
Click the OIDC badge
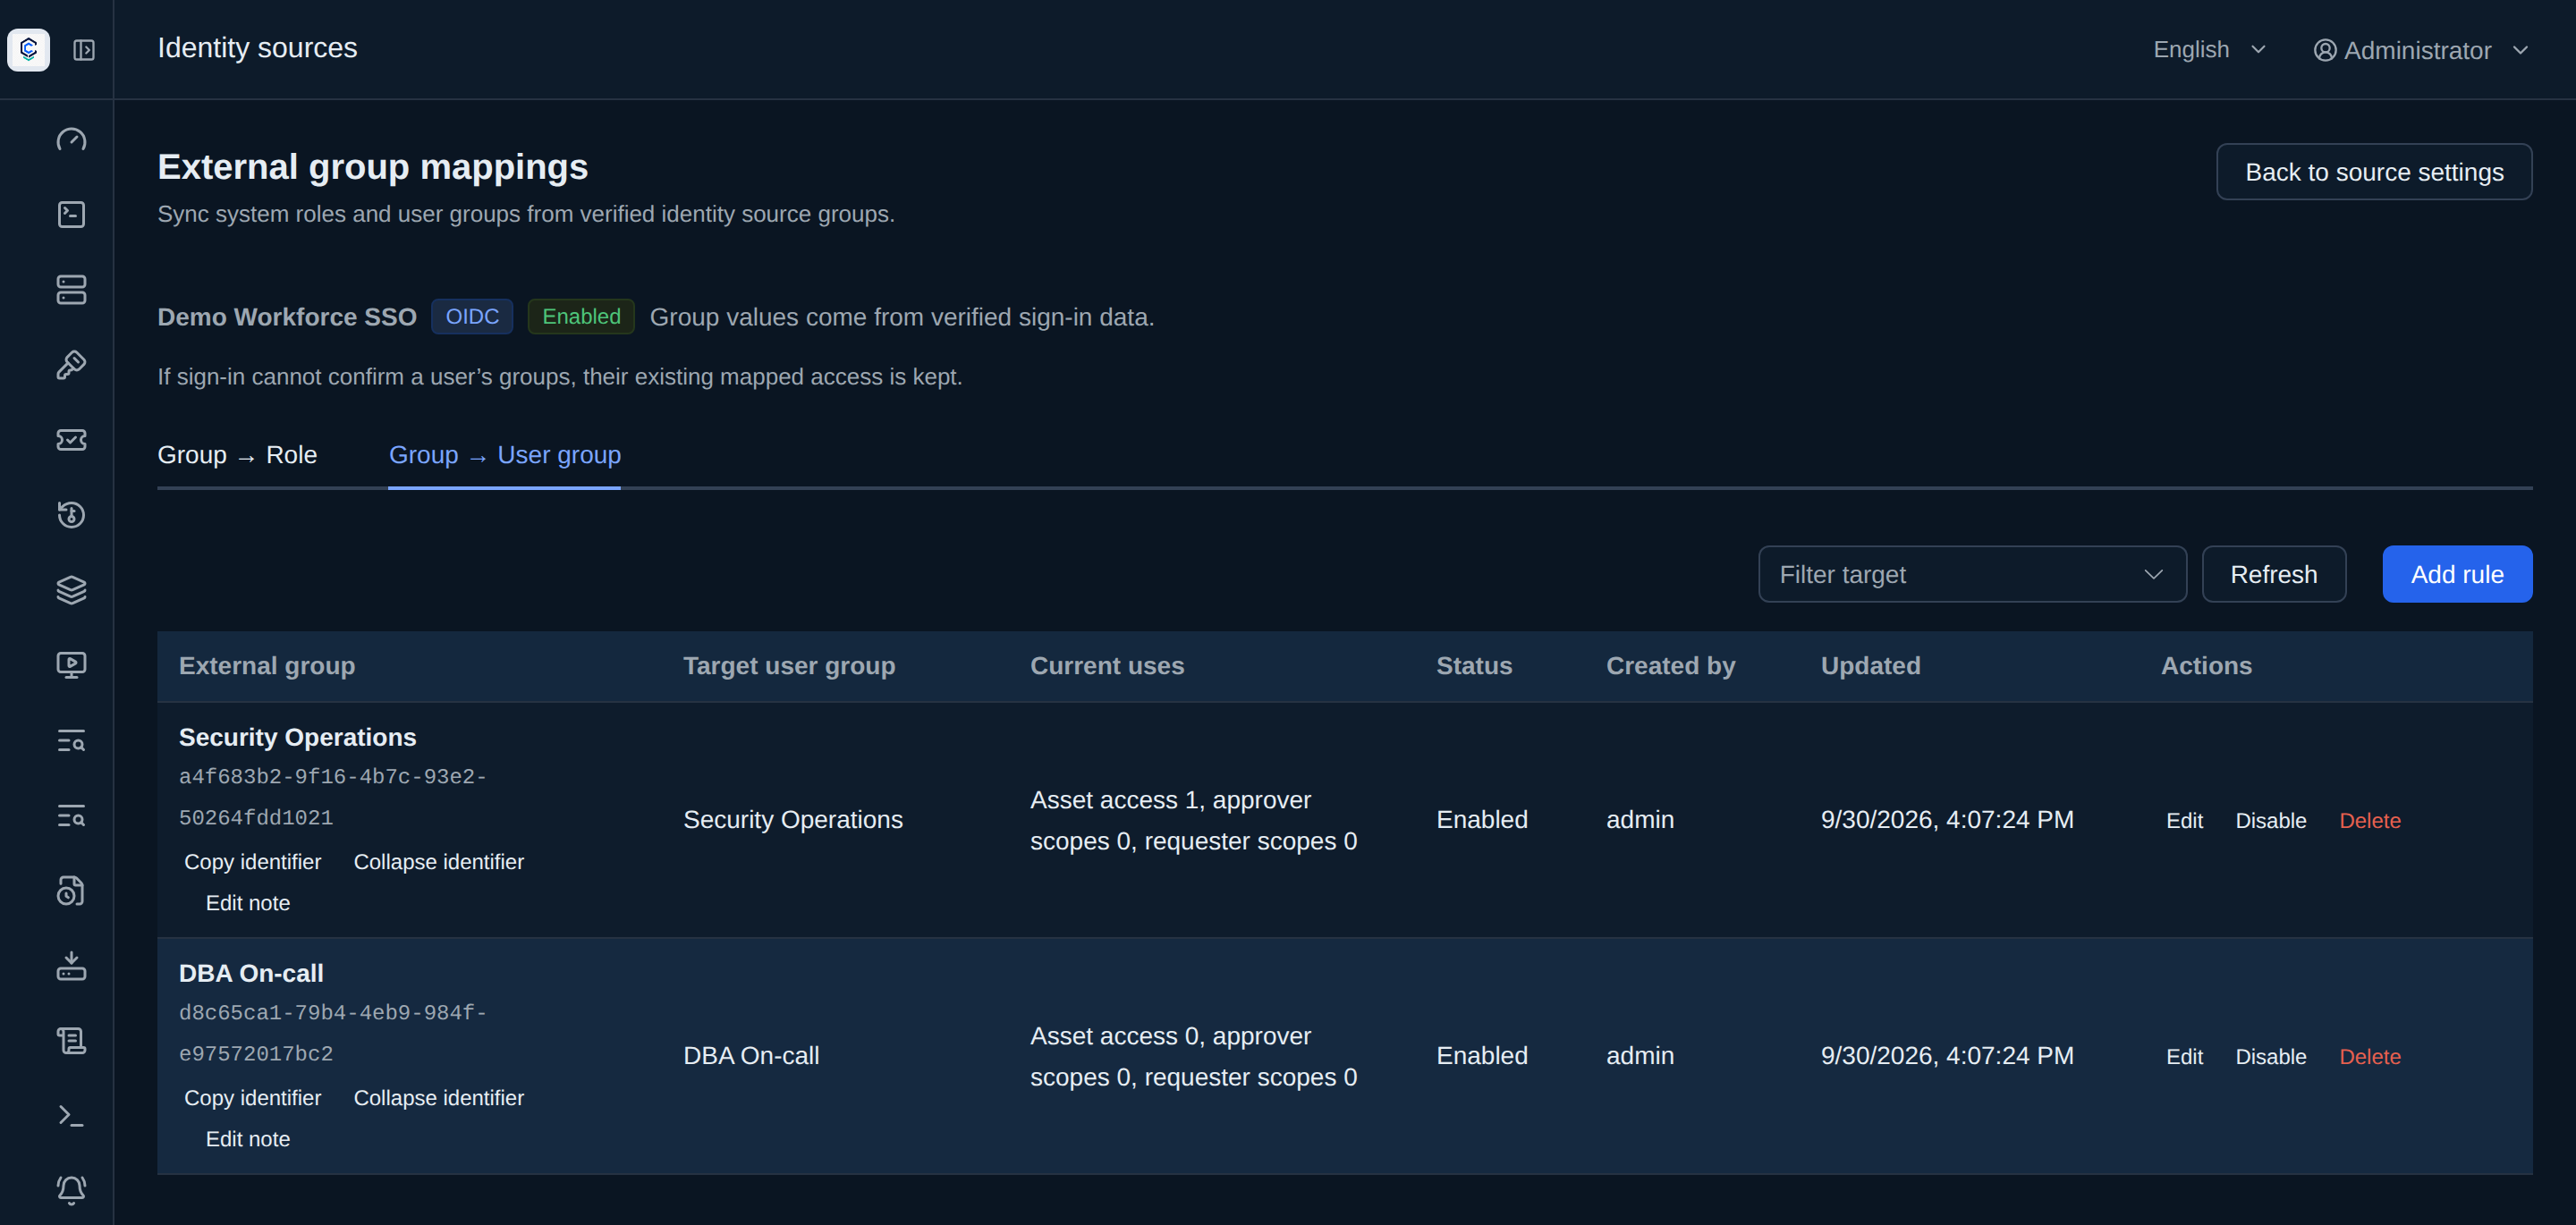click(x=472, y=317)
